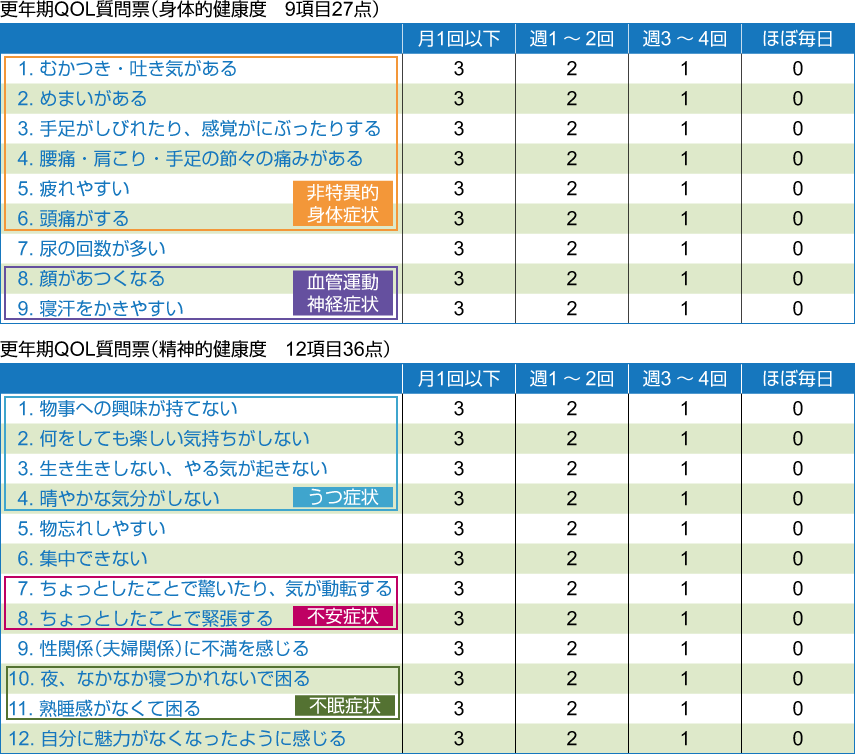855x754 pixels.
Task: Click the blue うつ症状 tag
Action: (x=343, y=498)
